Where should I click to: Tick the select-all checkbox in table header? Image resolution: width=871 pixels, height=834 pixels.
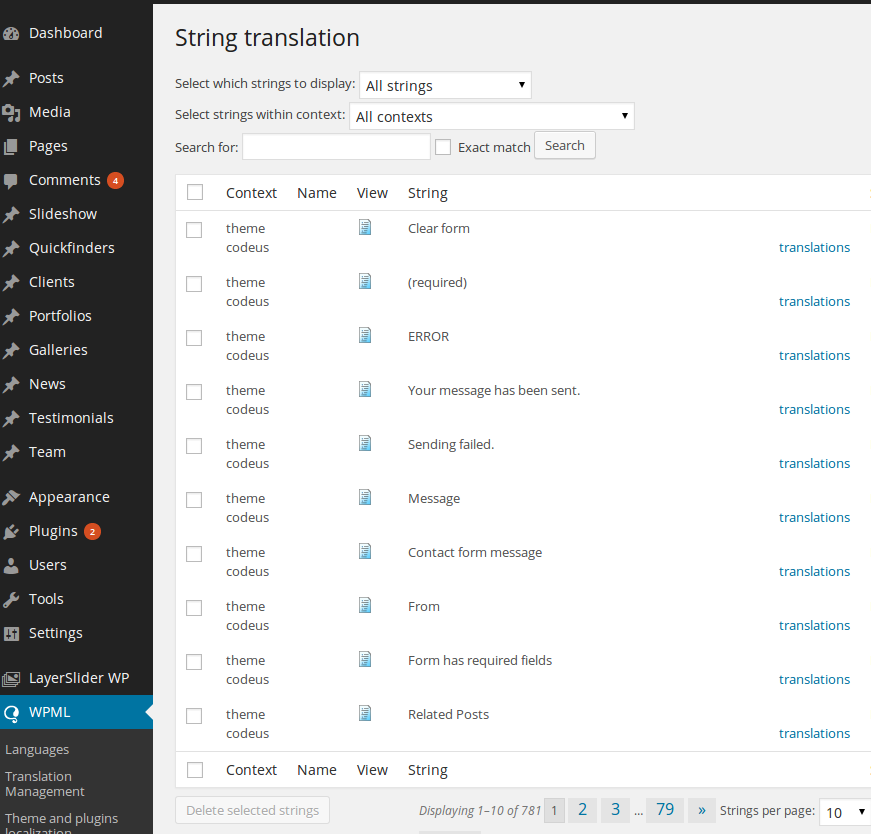(x=195, y=192)
